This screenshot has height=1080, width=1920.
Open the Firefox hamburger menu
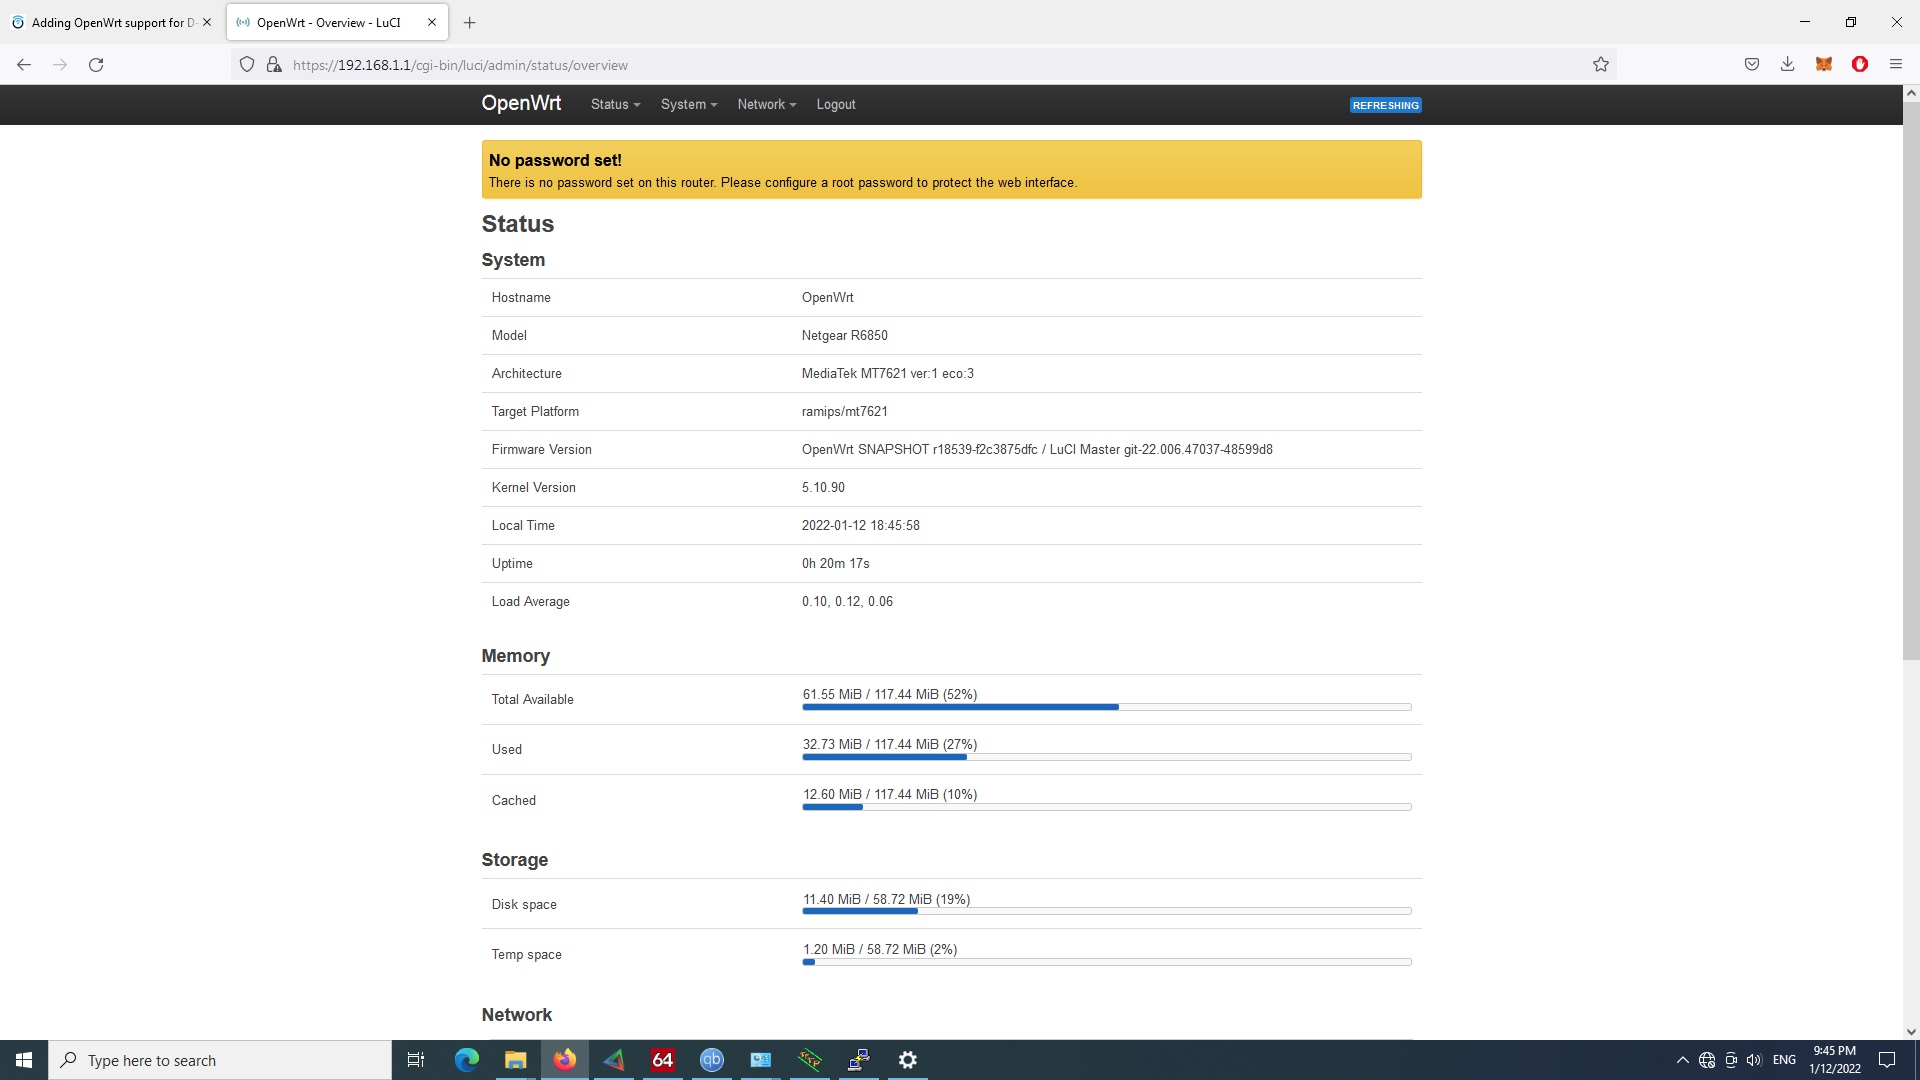pyautogui.click(x=1896, y=63)
